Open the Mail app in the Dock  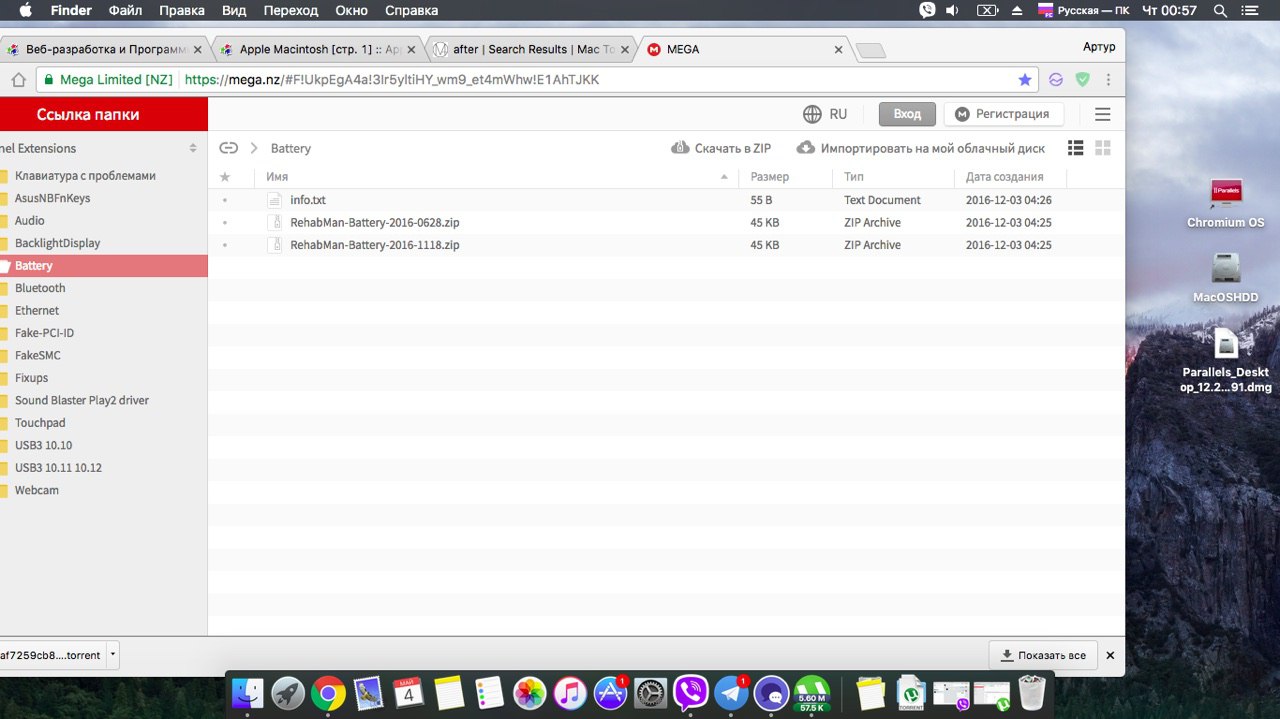coord(369,693)
